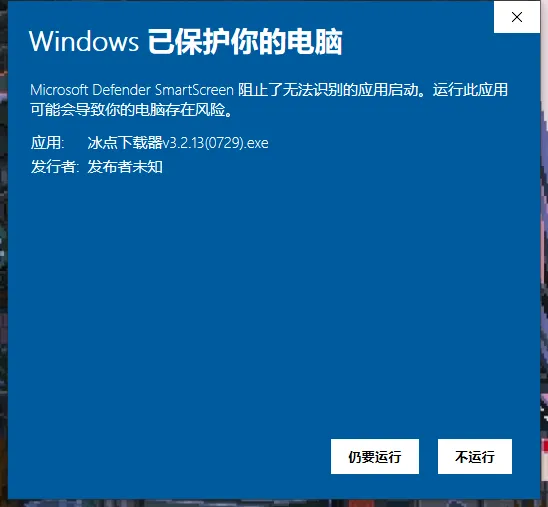Click the empty blue area of the dialog

(x=273, y=297)
